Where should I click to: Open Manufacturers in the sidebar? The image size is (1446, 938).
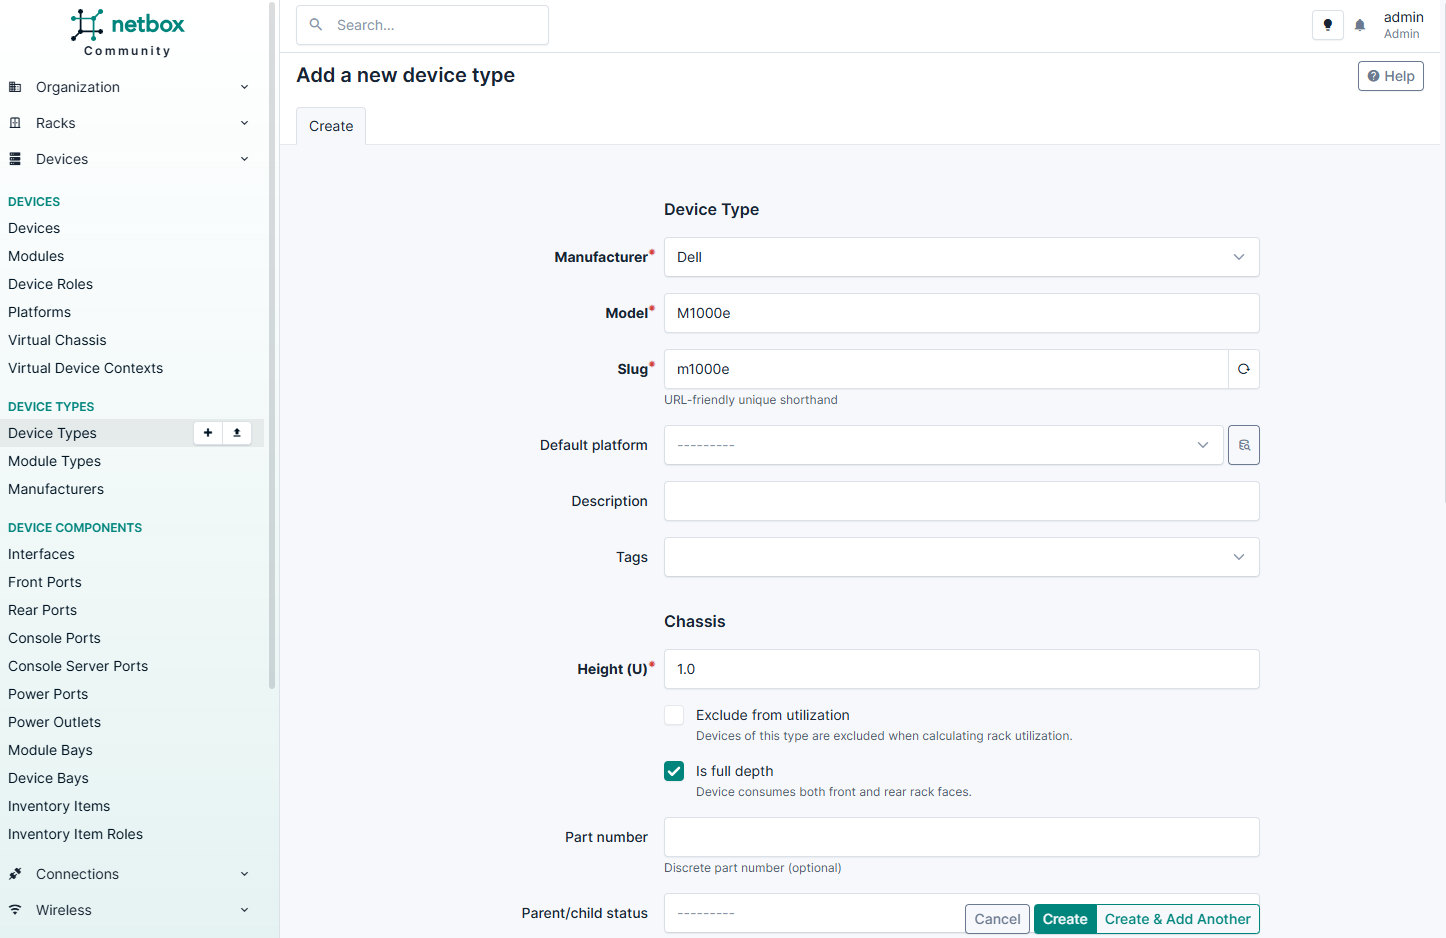56,489
